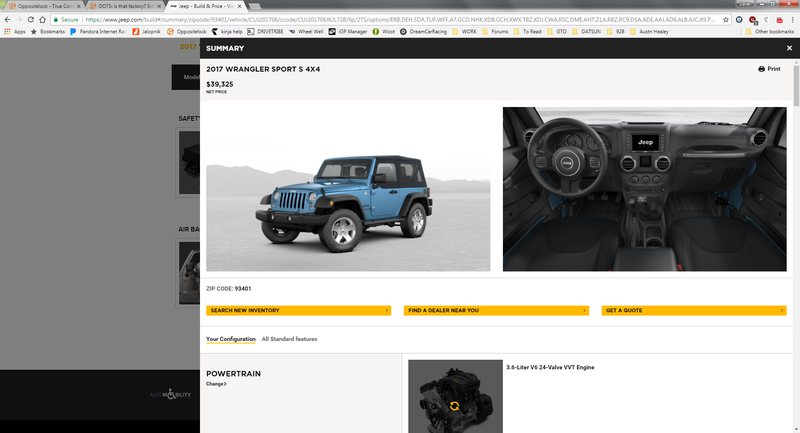Viewport: 800px width, 433px height.
Task: Click the browser Back arrow
Action: click(x=7, y=19)
